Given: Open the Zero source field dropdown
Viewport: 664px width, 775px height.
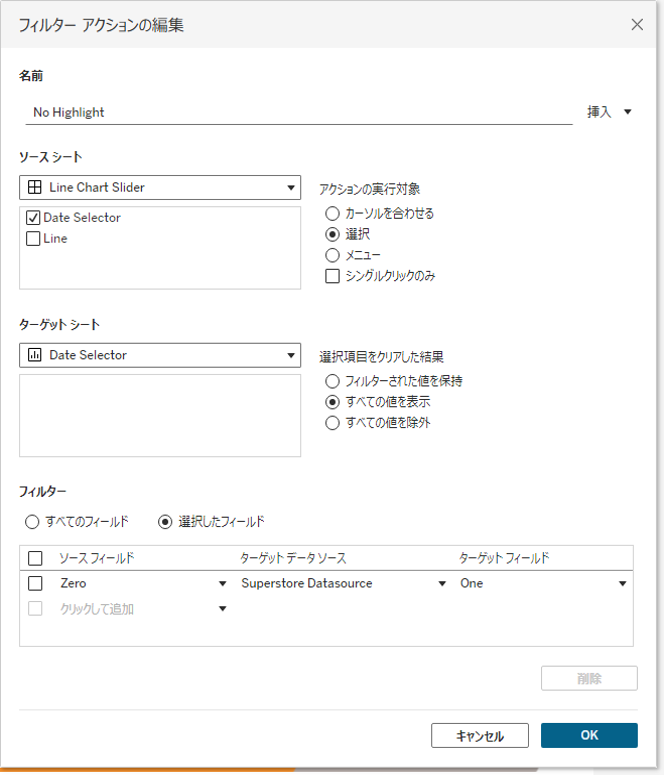Looking at the screenshot, I should (x=222, y=584).
